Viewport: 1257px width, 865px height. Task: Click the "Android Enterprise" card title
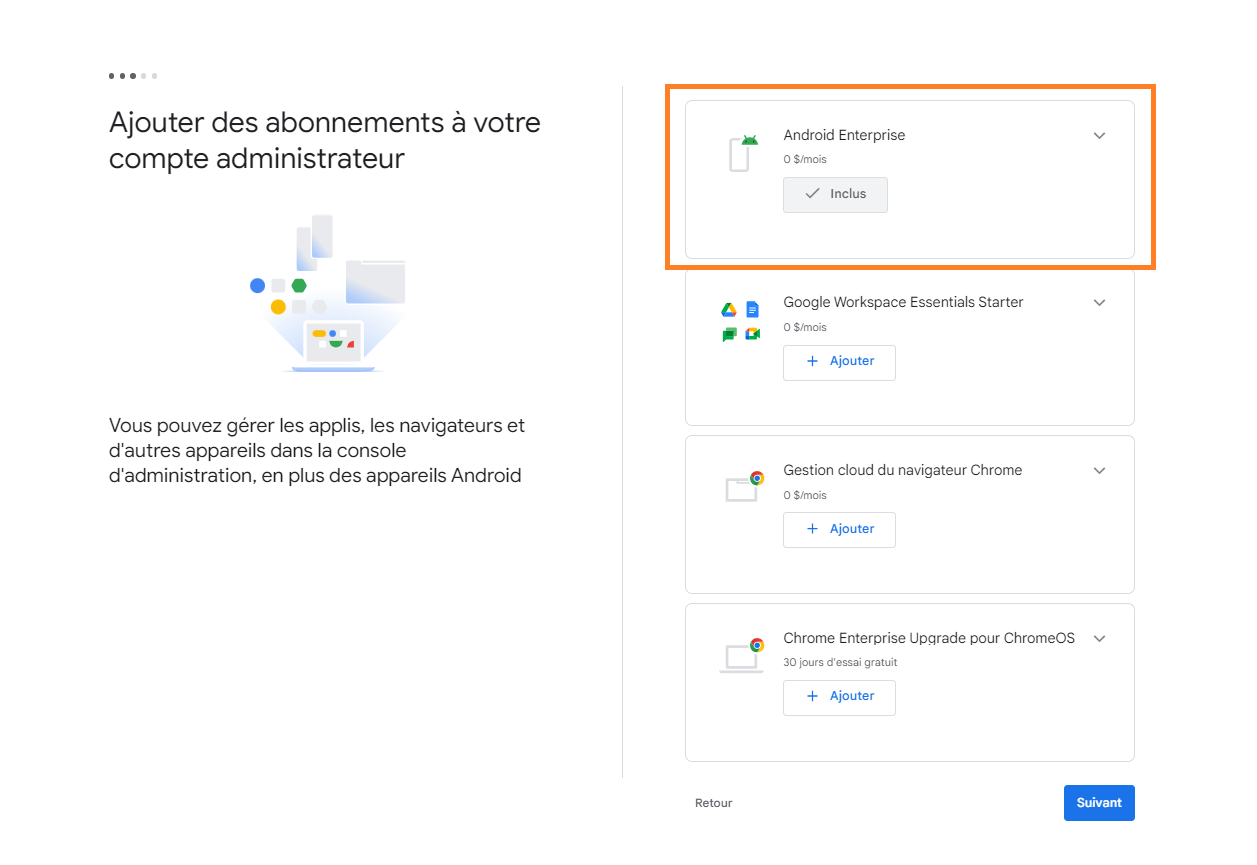coord(844,135)
